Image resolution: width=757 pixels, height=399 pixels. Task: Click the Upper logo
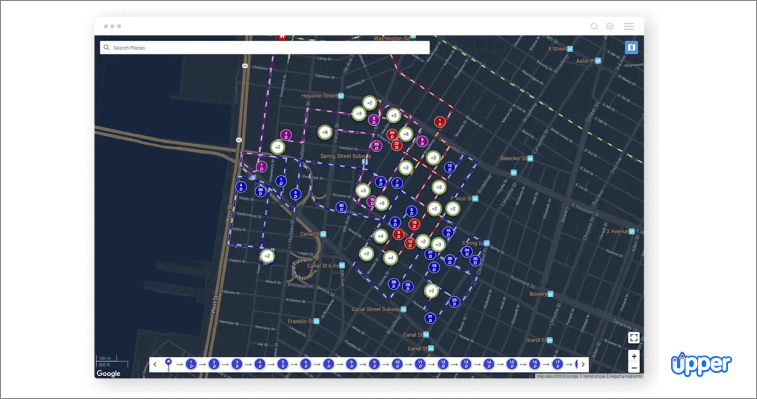(701, 364)
